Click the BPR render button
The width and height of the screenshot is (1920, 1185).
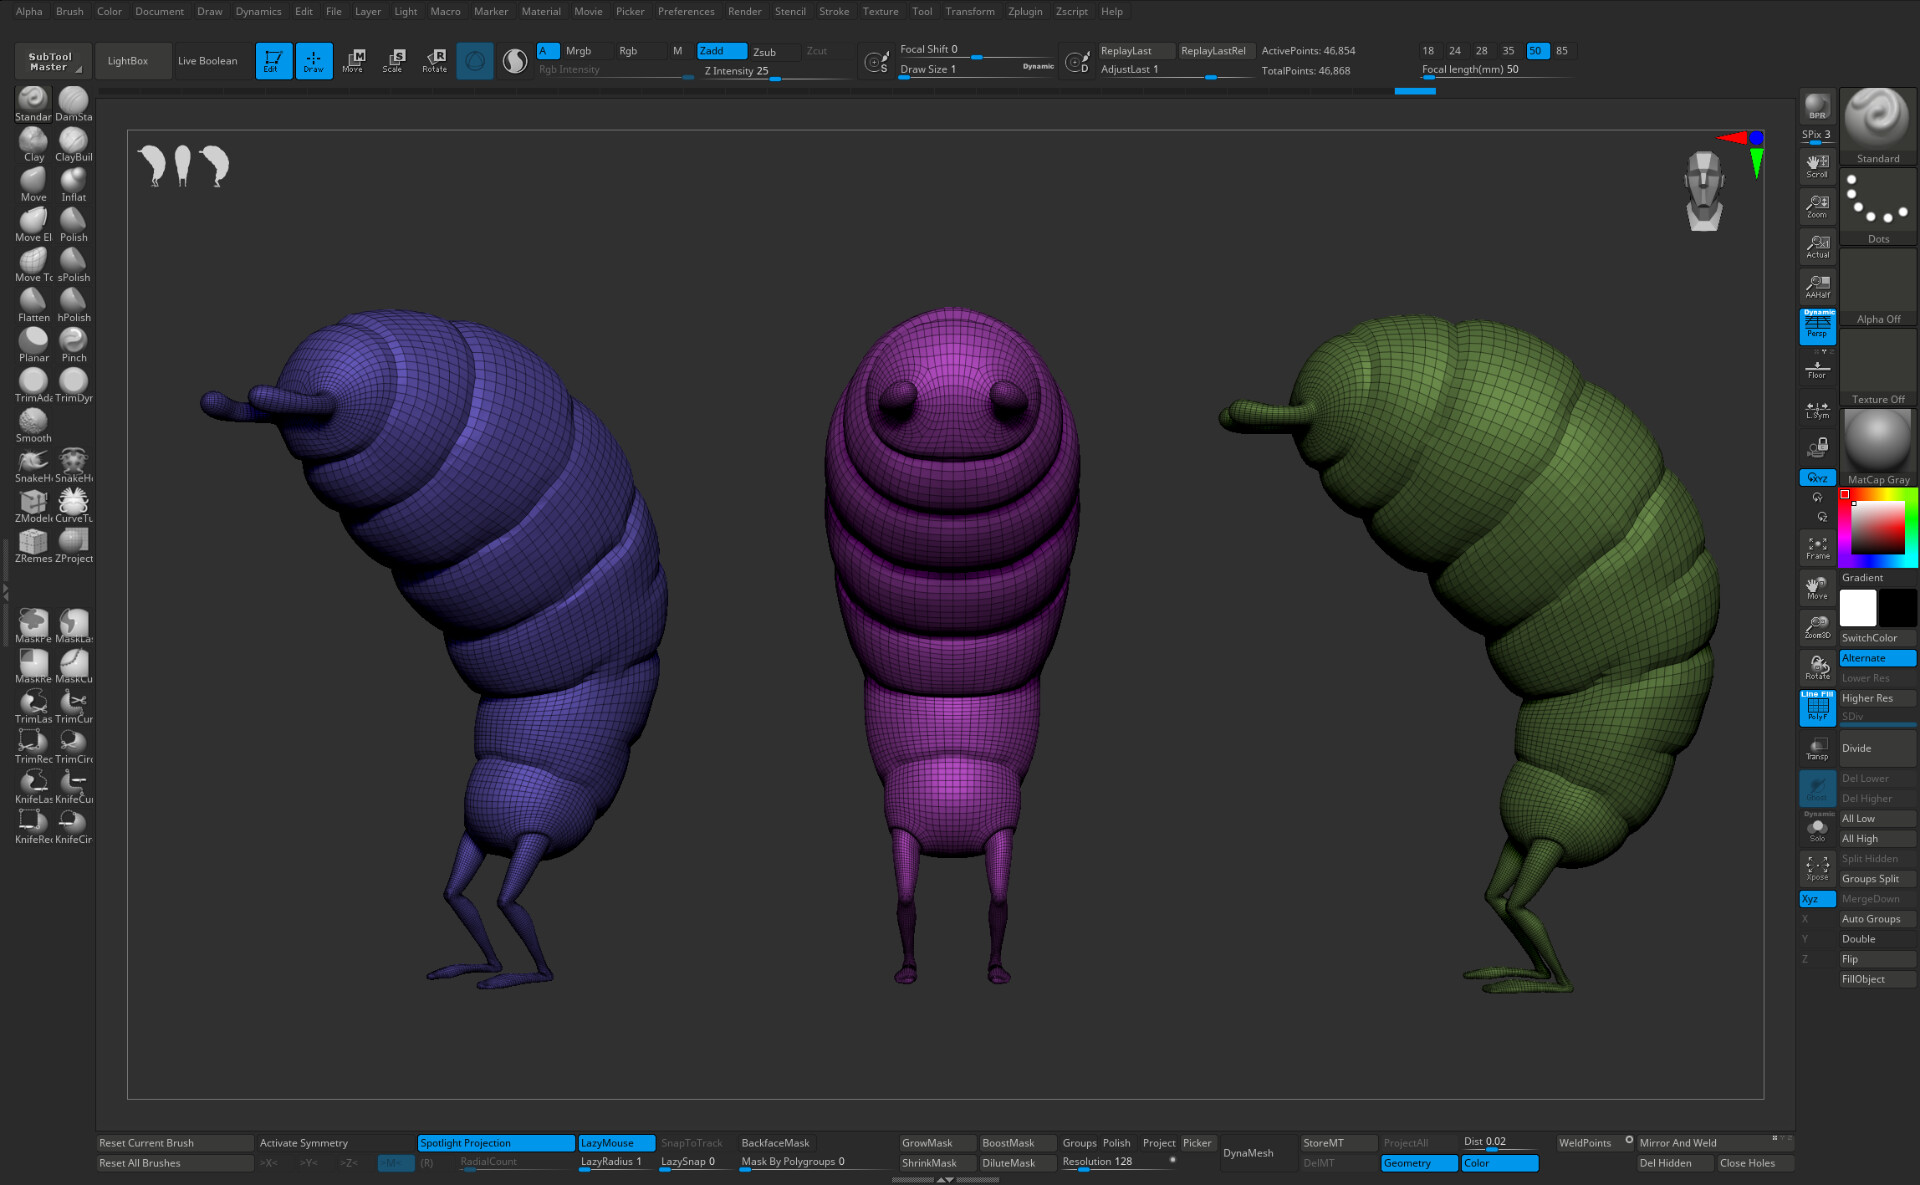(1817, 106)
